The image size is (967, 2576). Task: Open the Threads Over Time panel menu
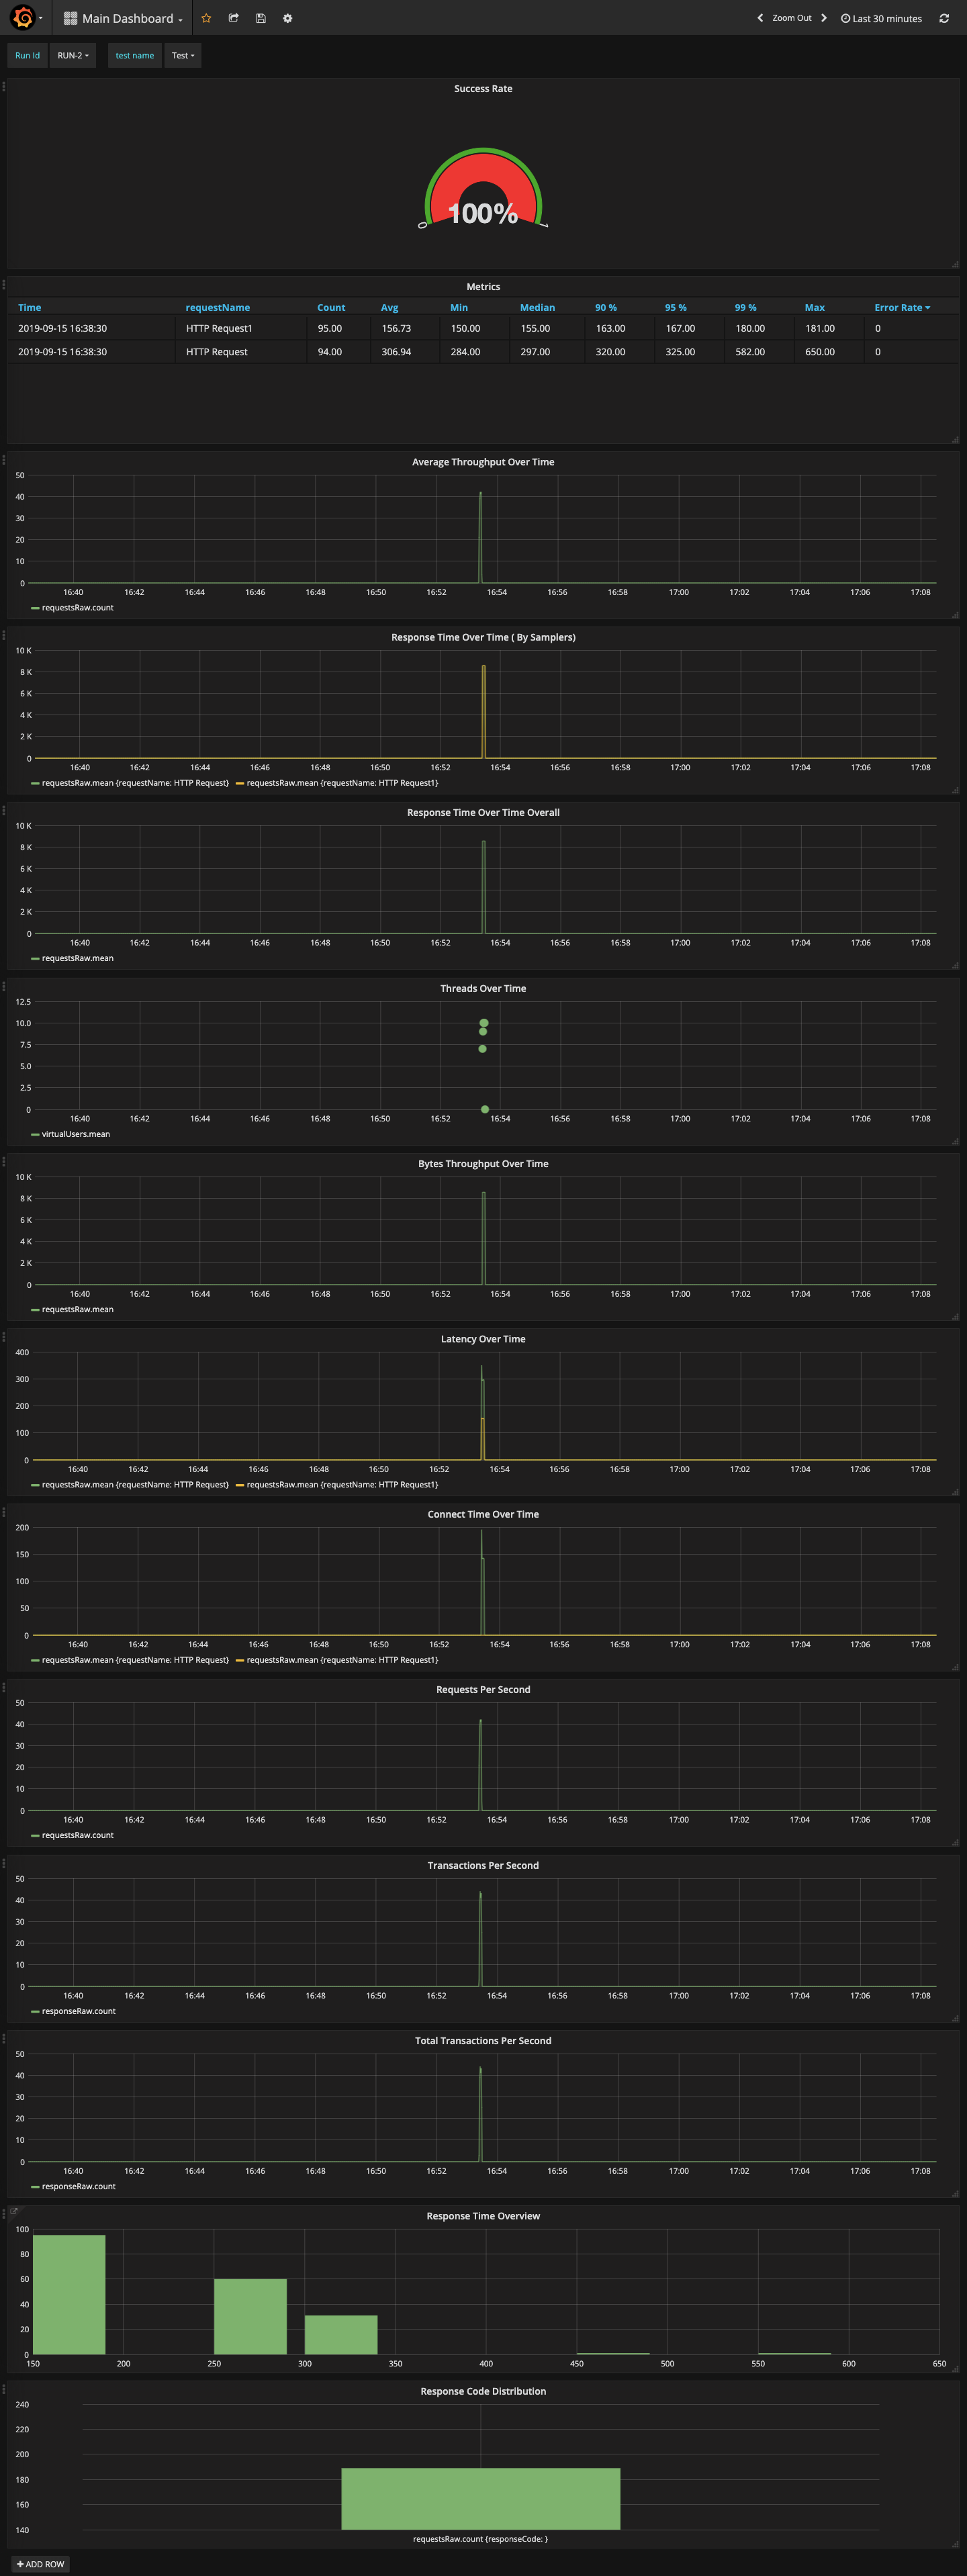[x=483, y=988]
